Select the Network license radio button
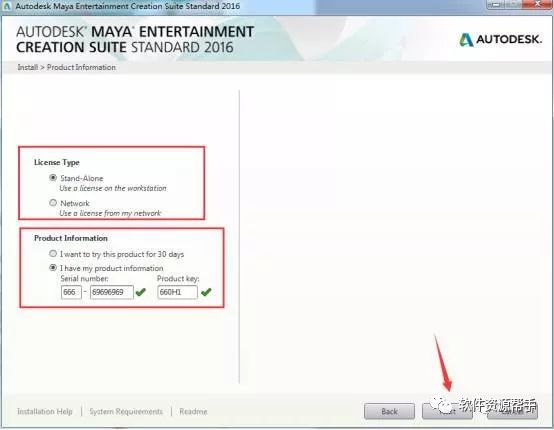Image resolution: width=554 pixels, height=430 pixels. click(53, 203)
